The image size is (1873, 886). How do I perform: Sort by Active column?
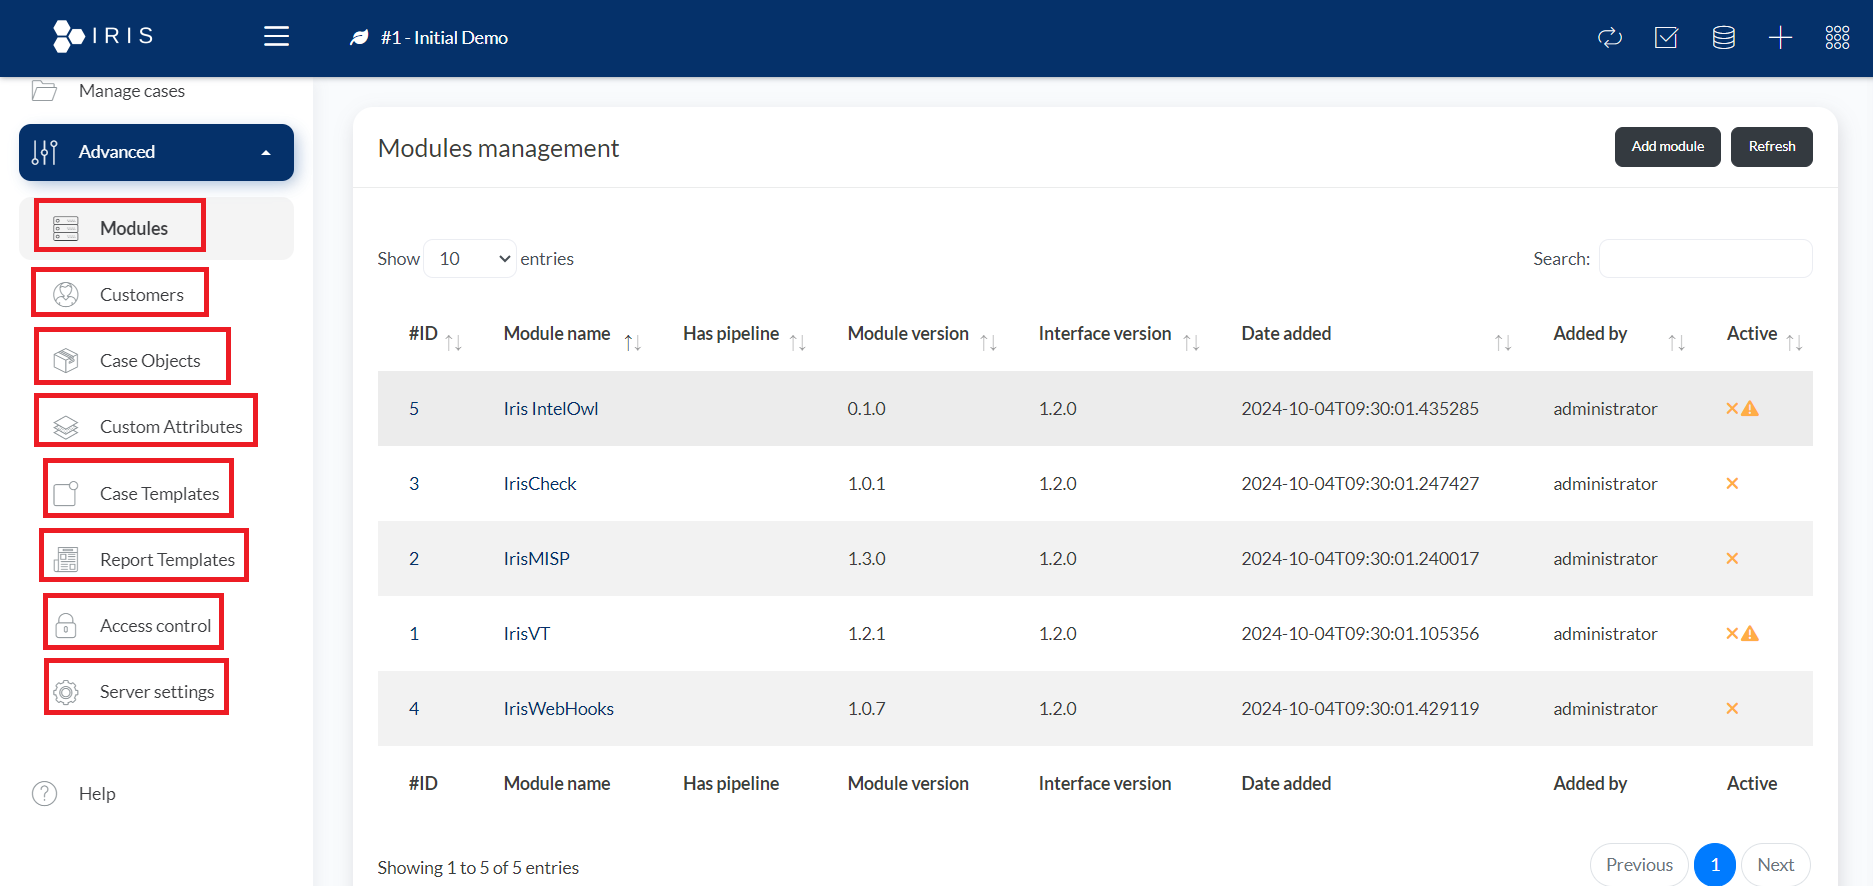pos(1764,334)
